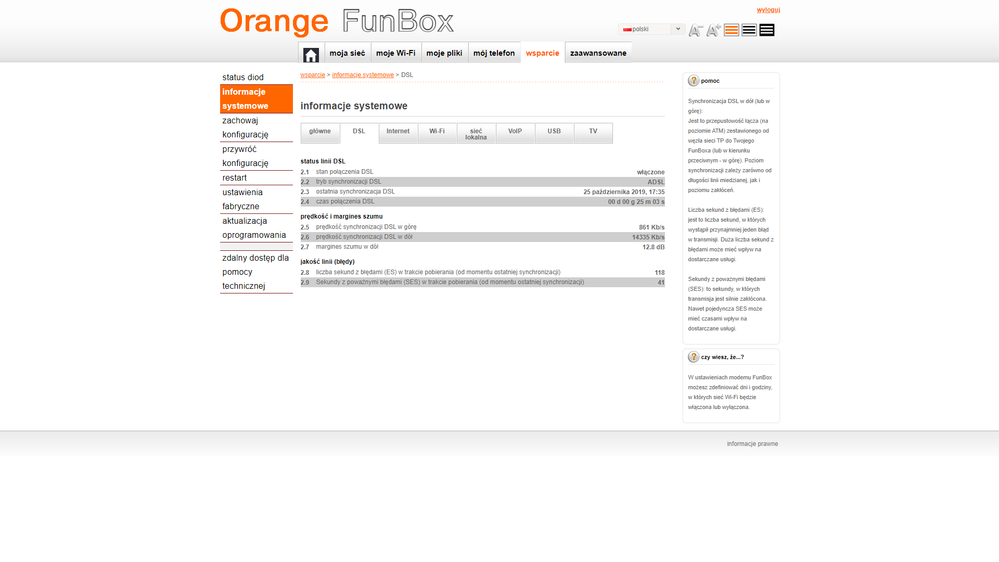This screenshot has width=999, height=562.
Task: Decrease font size with A- icon
Action: click(x=695, y=30)
